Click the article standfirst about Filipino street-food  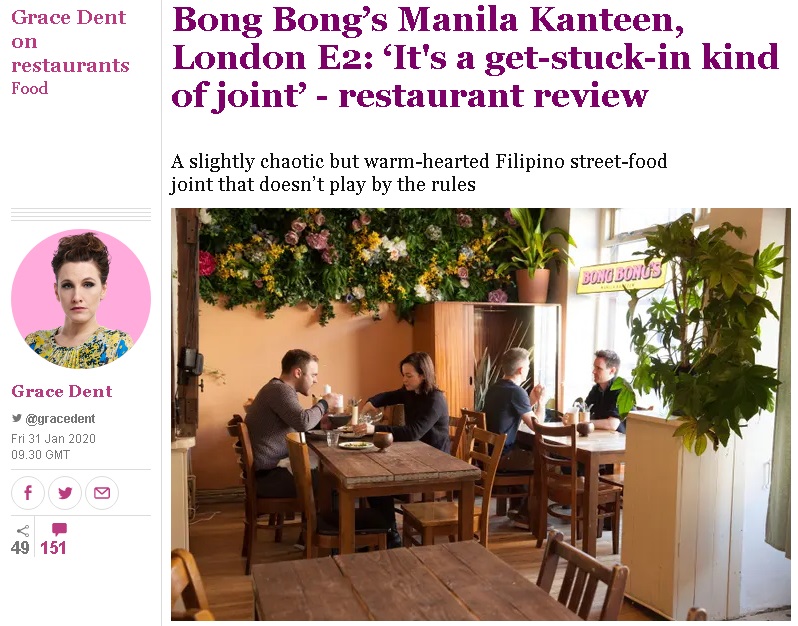419,173
